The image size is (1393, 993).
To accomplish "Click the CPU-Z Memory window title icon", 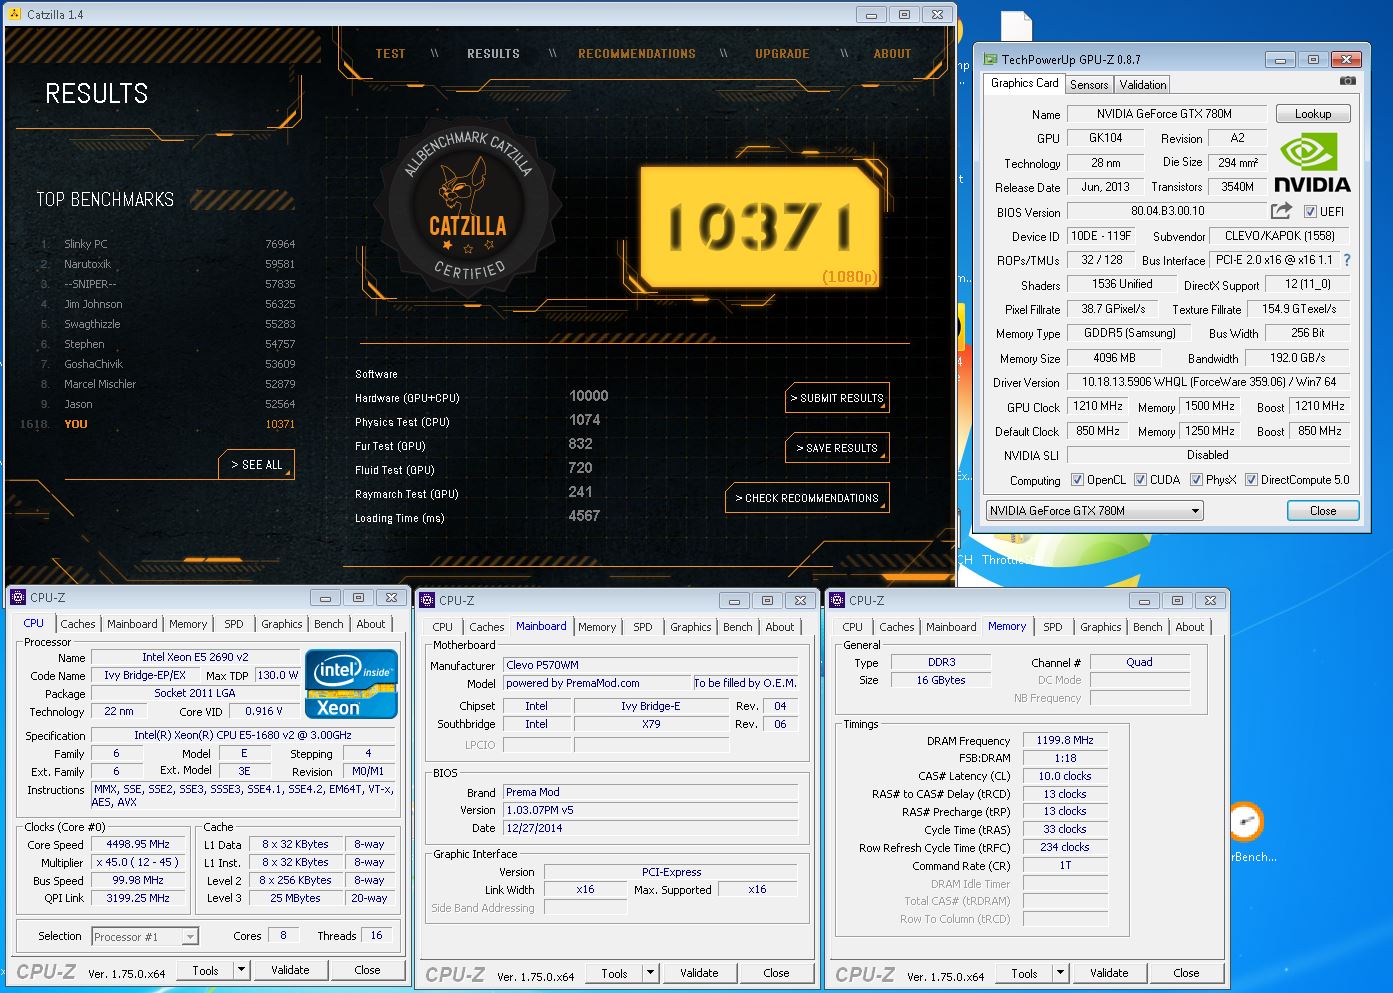I will [837, 600].
